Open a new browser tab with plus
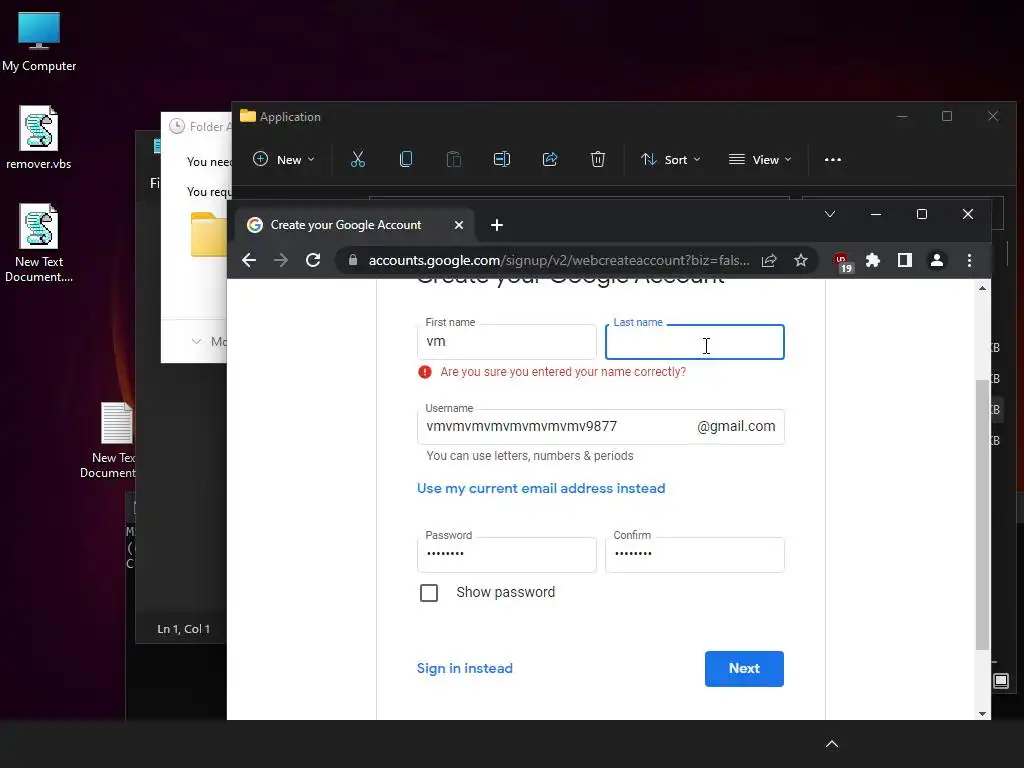 [496, 225]
